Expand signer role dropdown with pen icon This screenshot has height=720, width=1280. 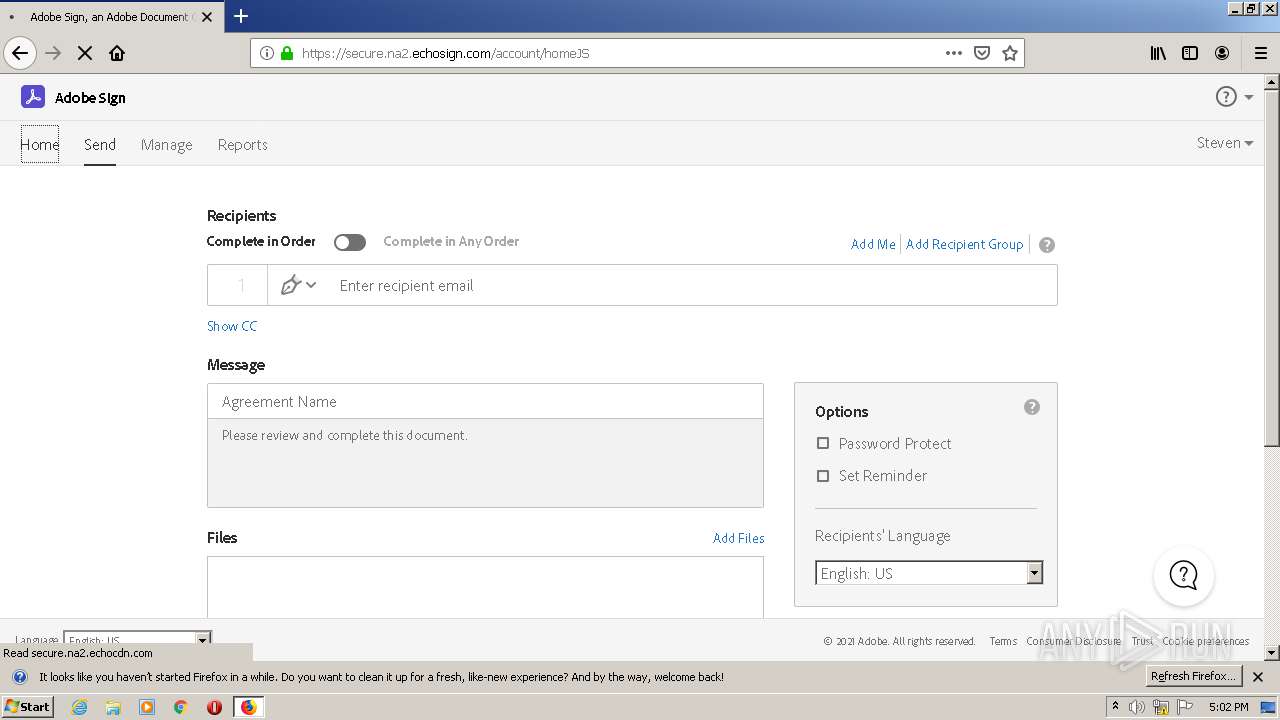298,285
